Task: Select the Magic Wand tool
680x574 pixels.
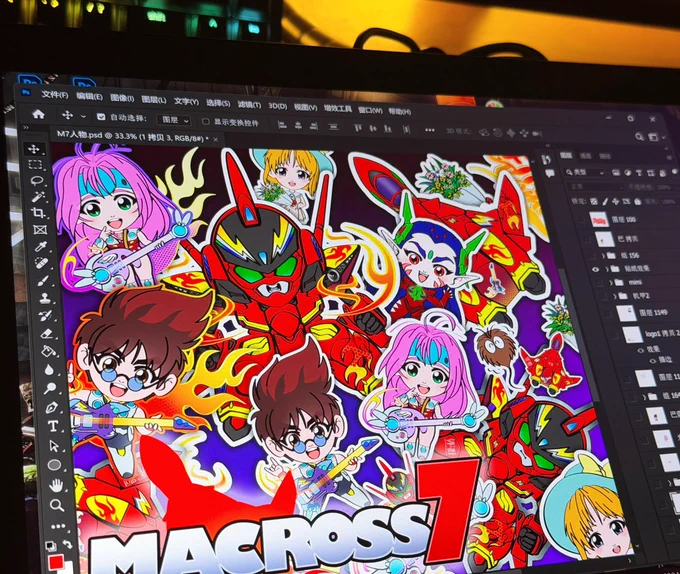Action: [x=38, y=197]
